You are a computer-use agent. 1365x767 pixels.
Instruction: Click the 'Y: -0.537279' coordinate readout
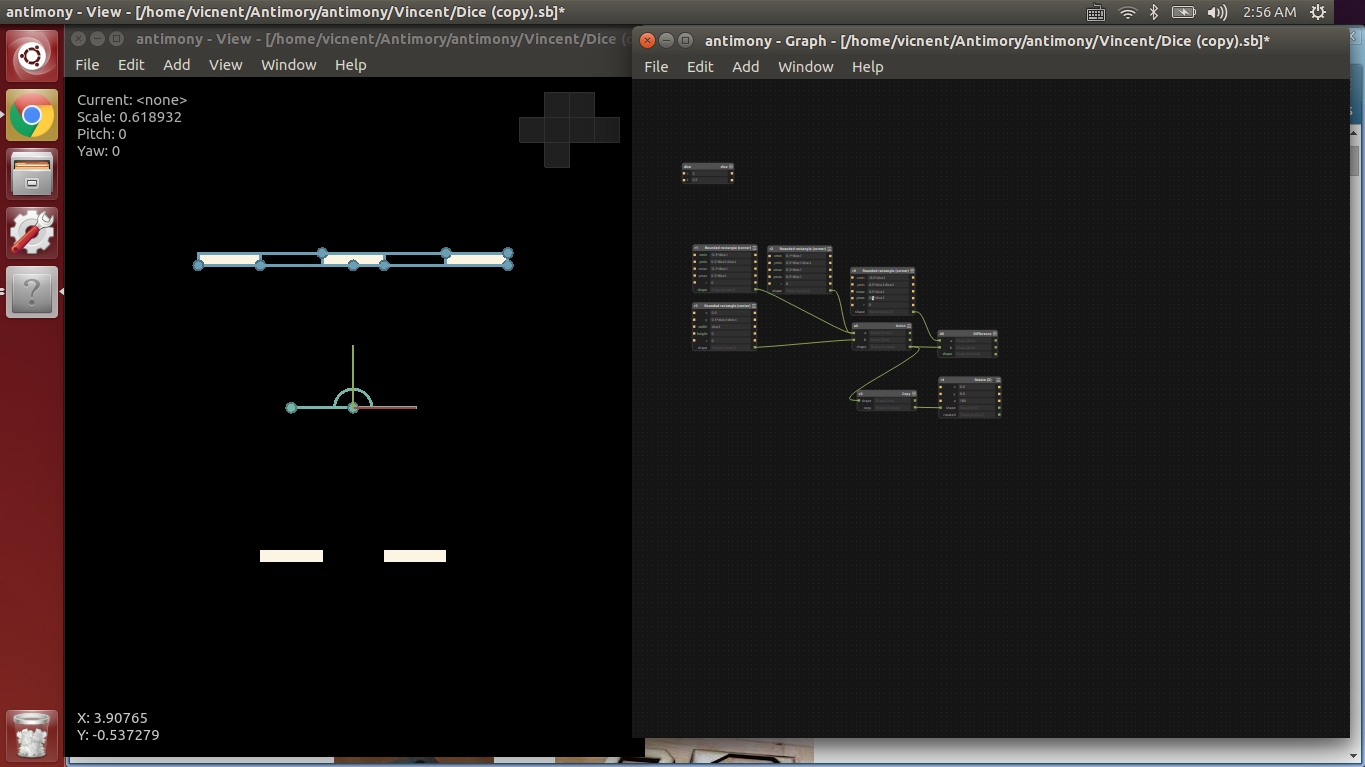pos(118,735)
